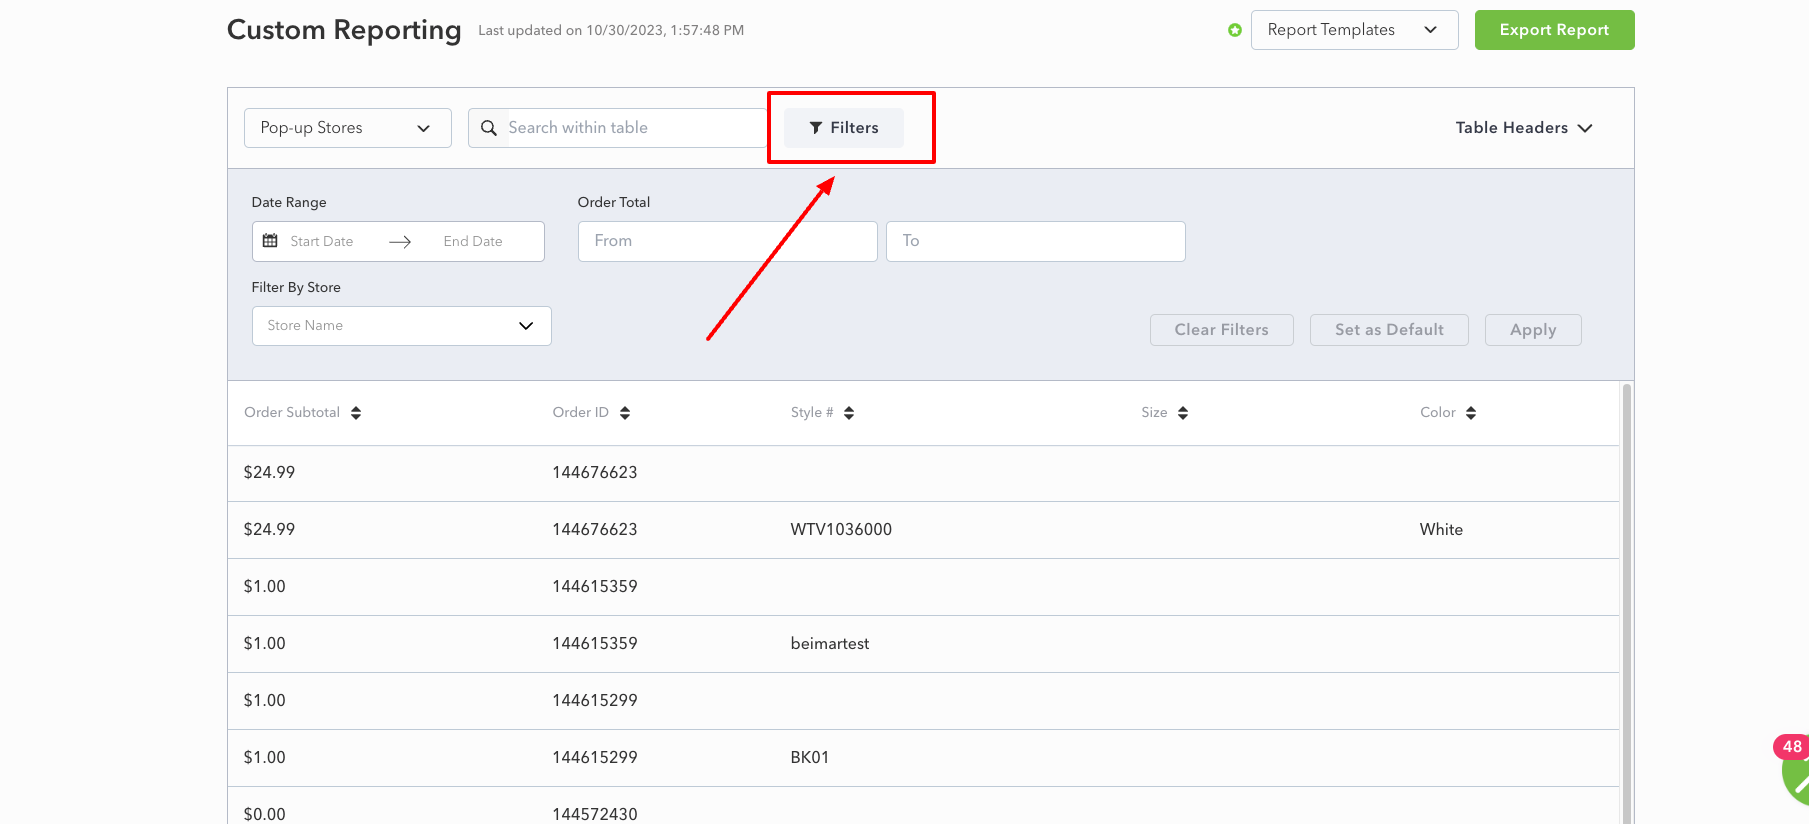This screenshot has height=824, width=1809.
Task: Toggle the Filters button
Action: [x=844, y=128]
